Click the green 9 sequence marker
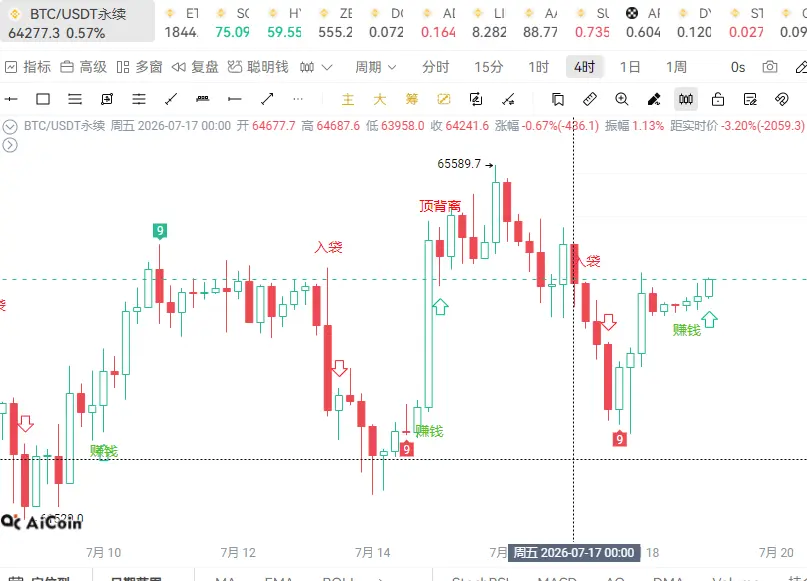 tap(160, 231)
